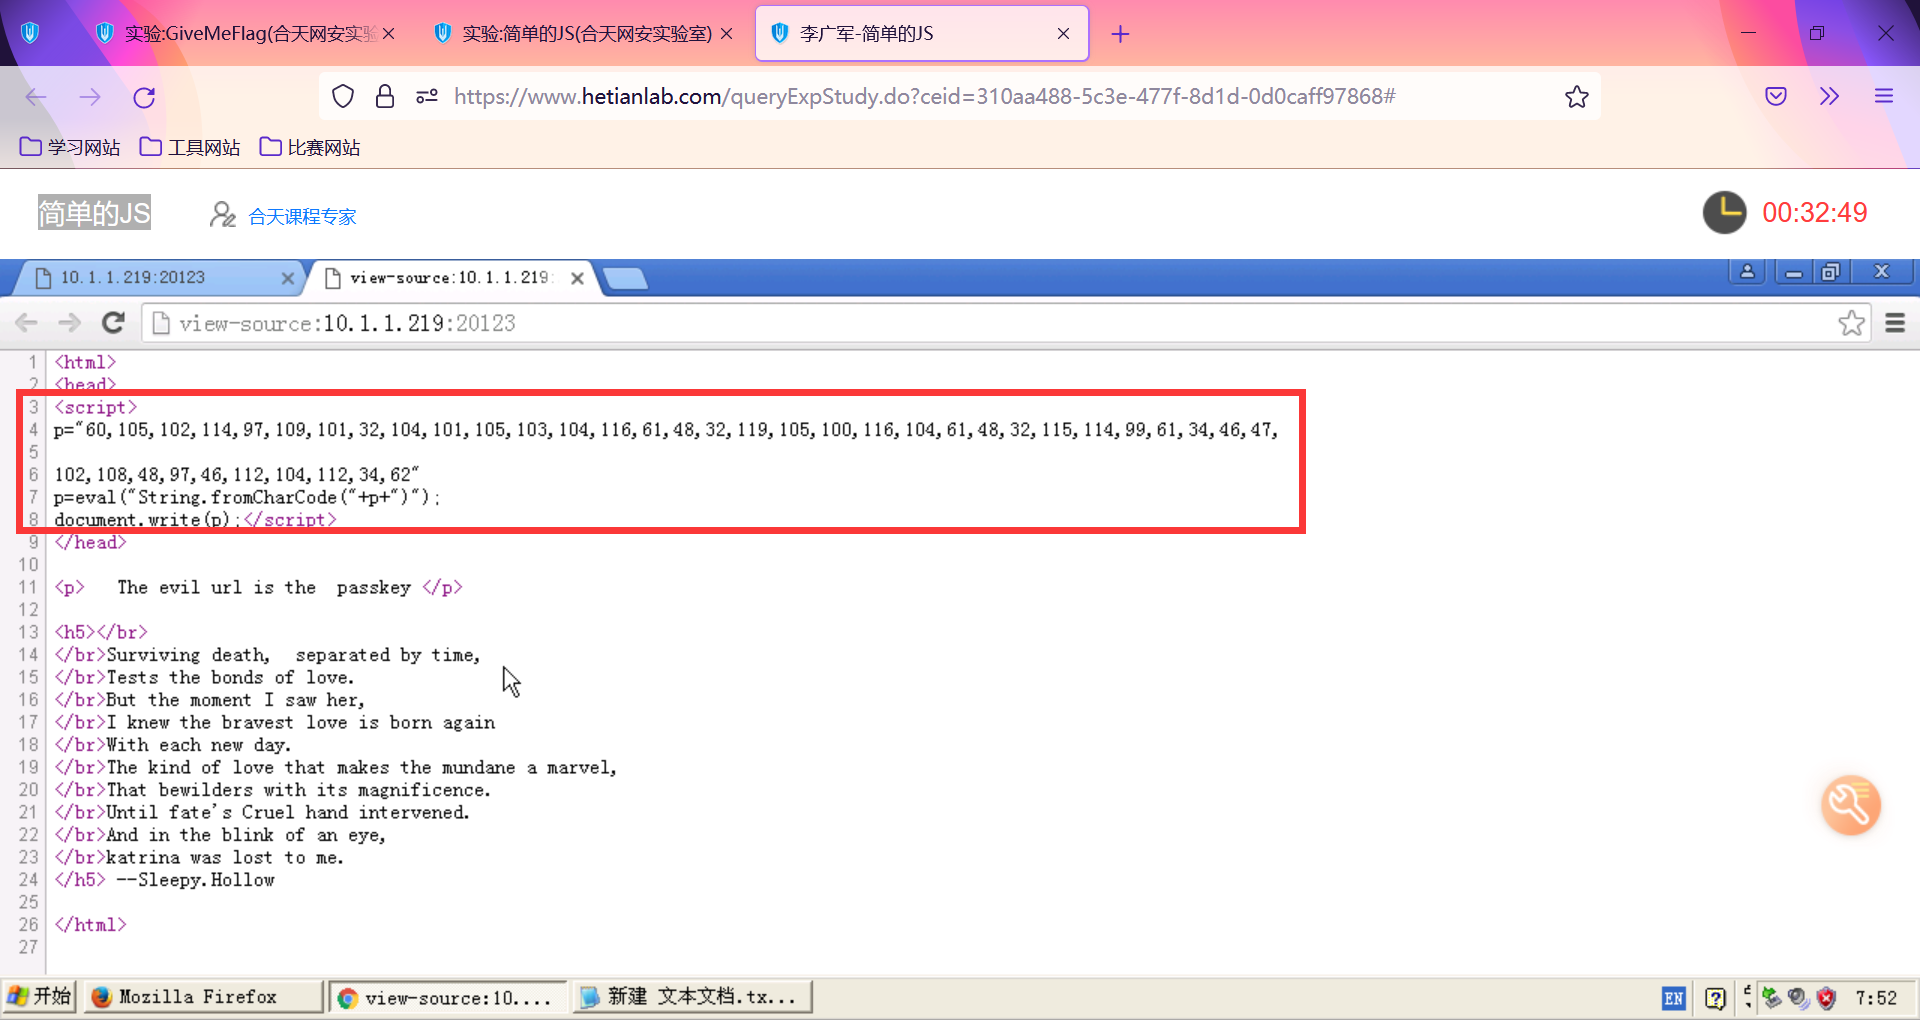
Task: Click the 简单的JS experiment title
Action: 94,213
